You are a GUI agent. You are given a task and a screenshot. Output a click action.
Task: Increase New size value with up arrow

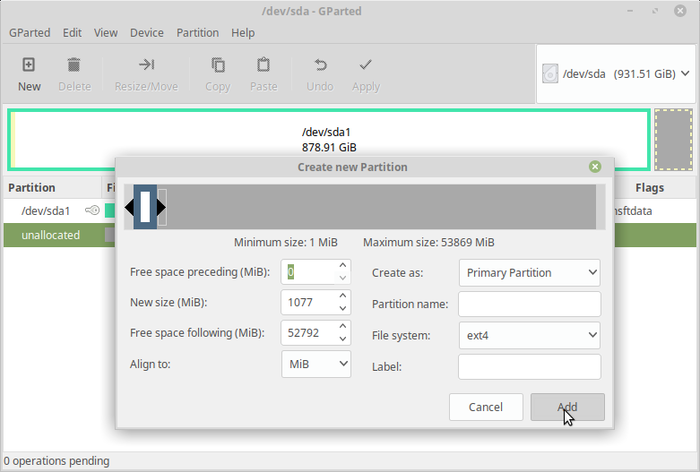click(x=343, y=296)
